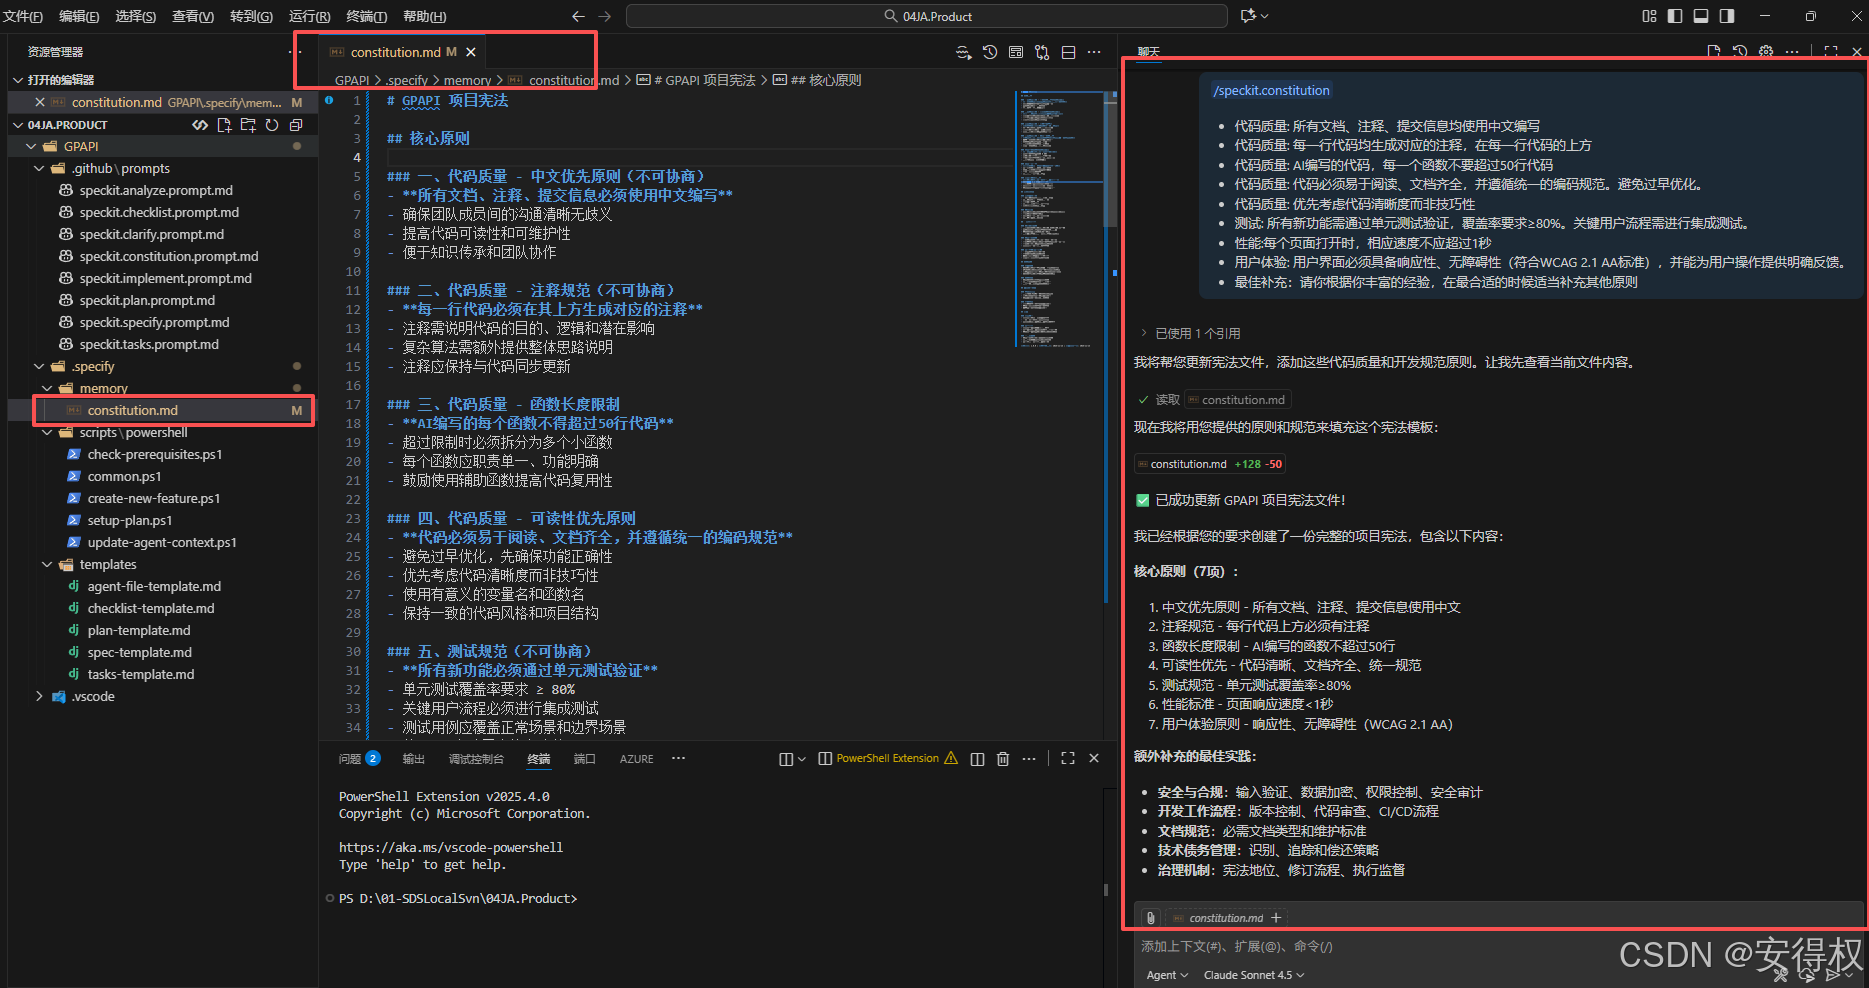Start a new chat with the document icon

point(1714,50)
